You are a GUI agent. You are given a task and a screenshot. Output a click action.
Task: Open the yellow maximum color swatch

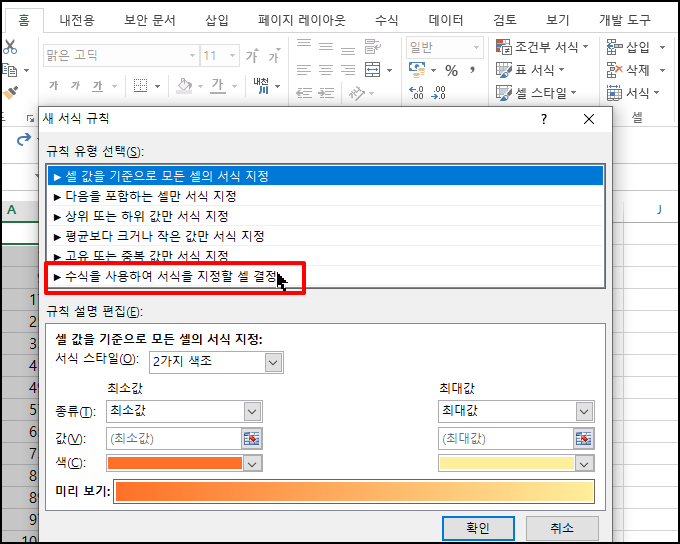(x=516, y=463)
